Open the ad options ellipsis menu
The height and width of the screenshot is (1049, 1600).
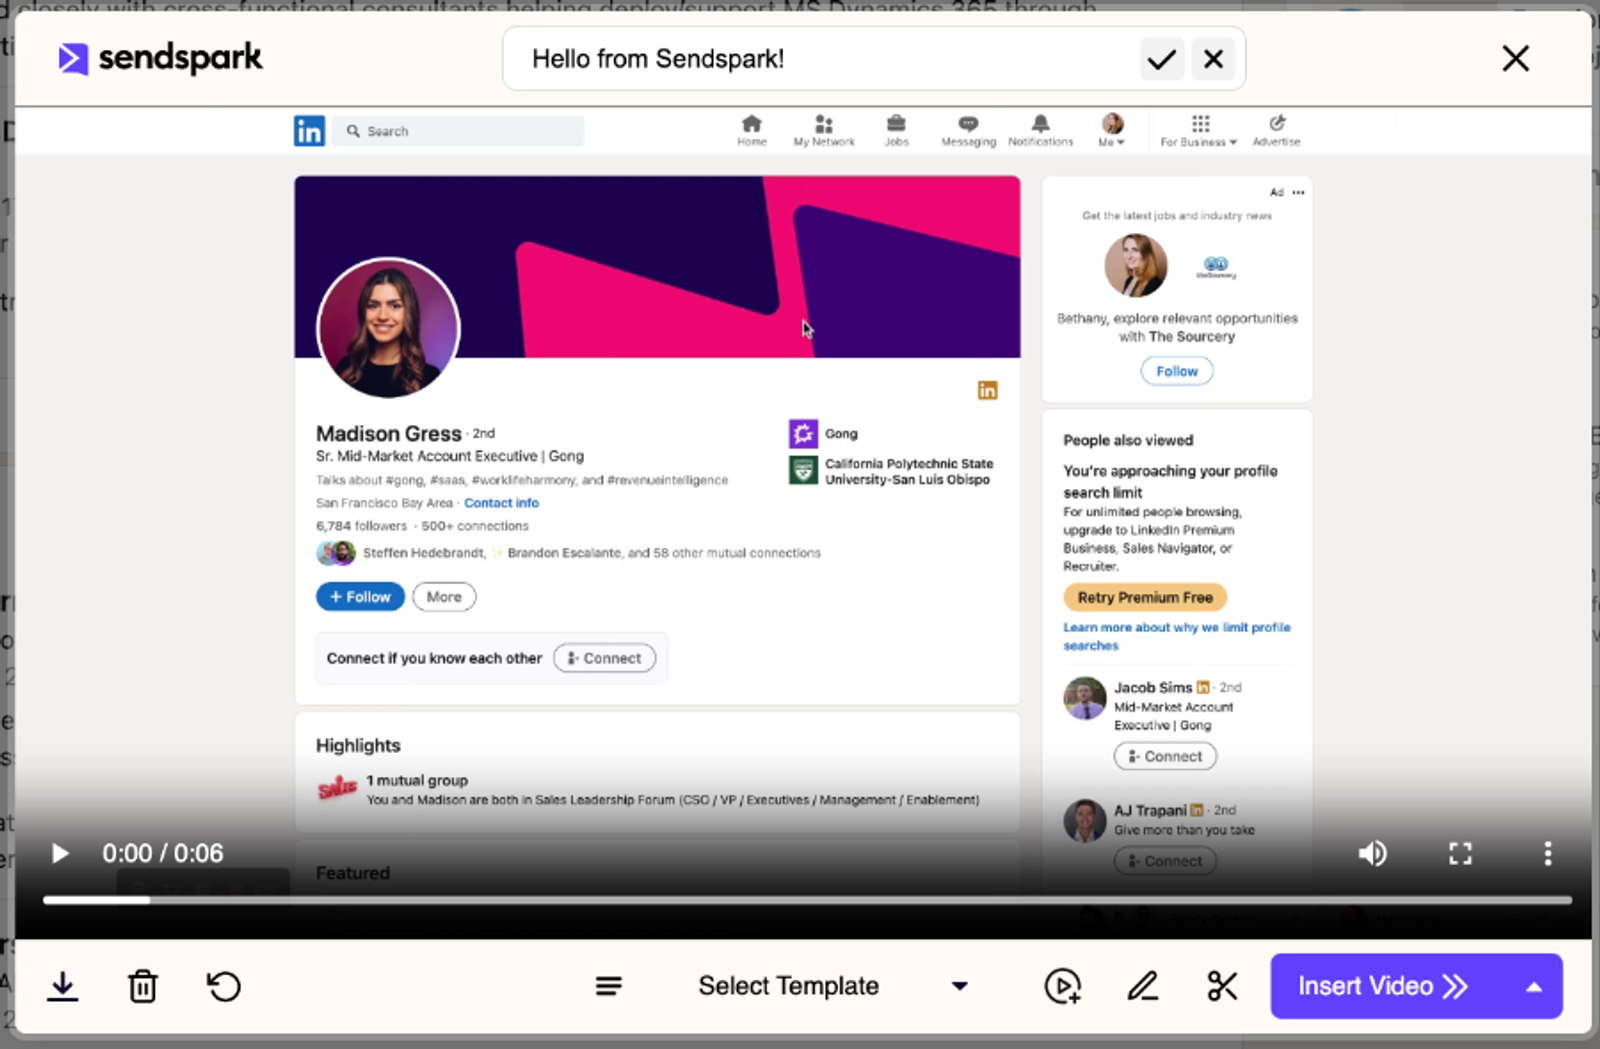[1298, 192]
